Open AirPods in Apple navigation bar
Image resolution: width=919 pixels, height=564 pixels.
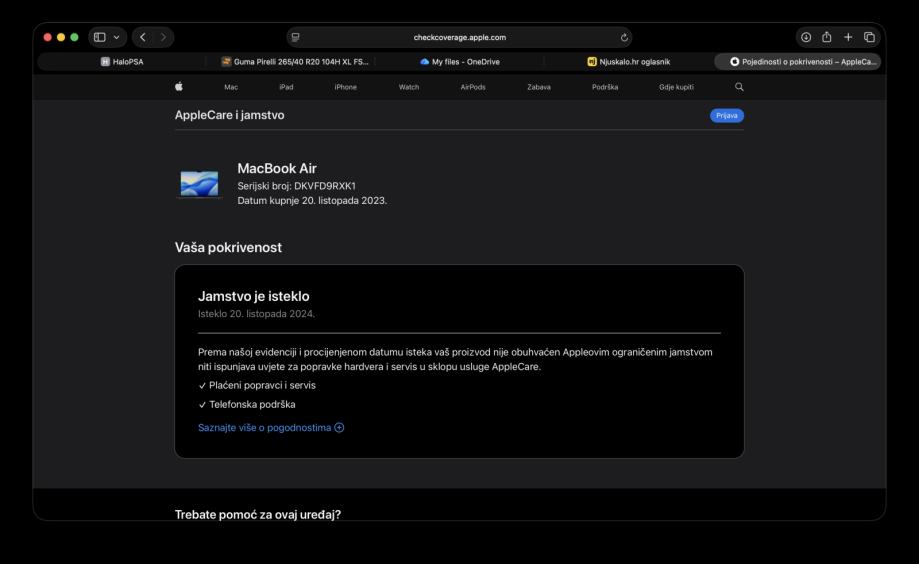472,87
